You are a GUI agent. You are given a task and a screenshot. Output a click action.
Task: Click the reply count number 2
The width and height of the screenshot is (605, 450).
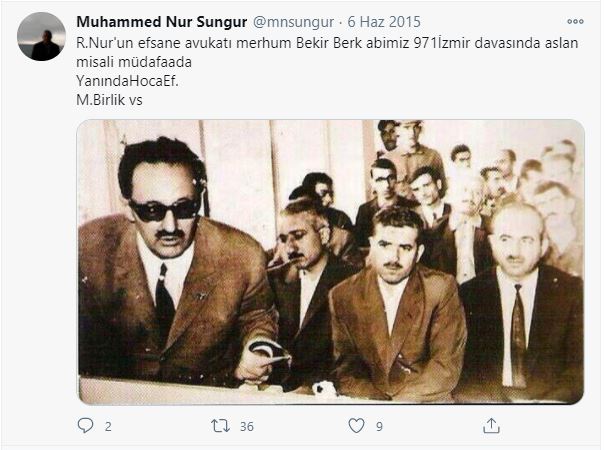[x=108, y=426]
